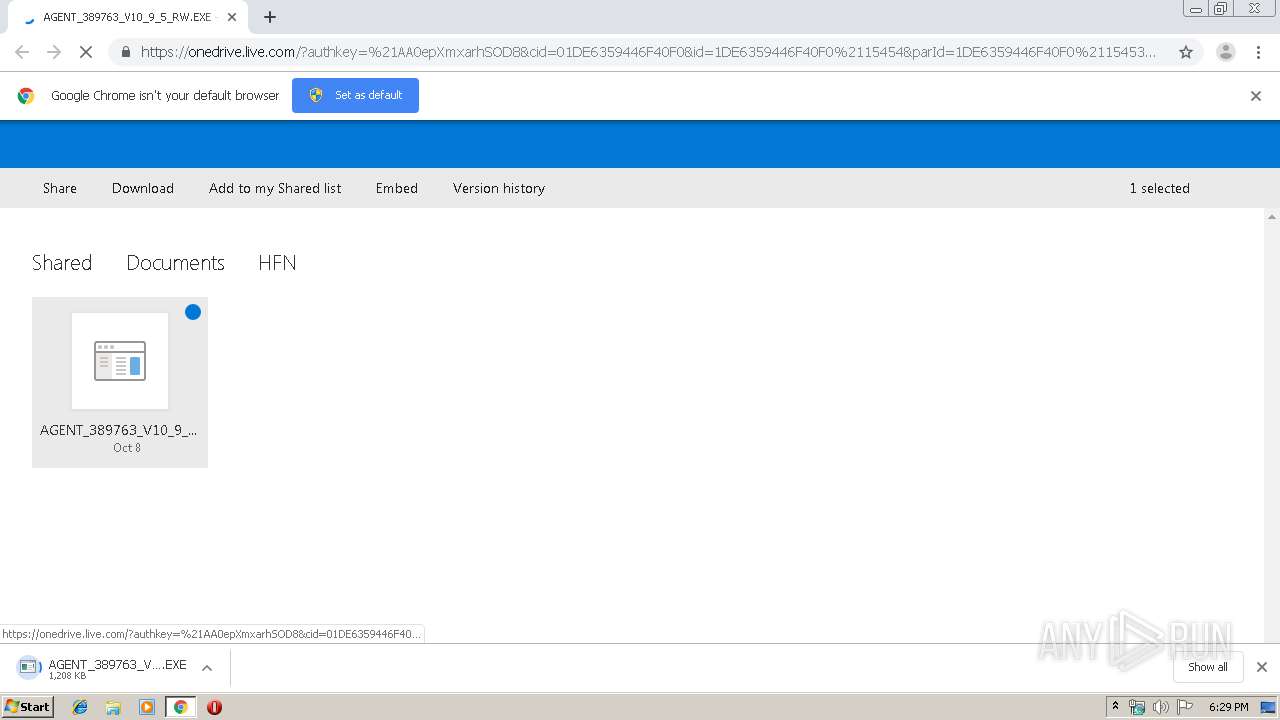
Task: Dismiss default browser notification bar
Action: tap(1256, 96)
